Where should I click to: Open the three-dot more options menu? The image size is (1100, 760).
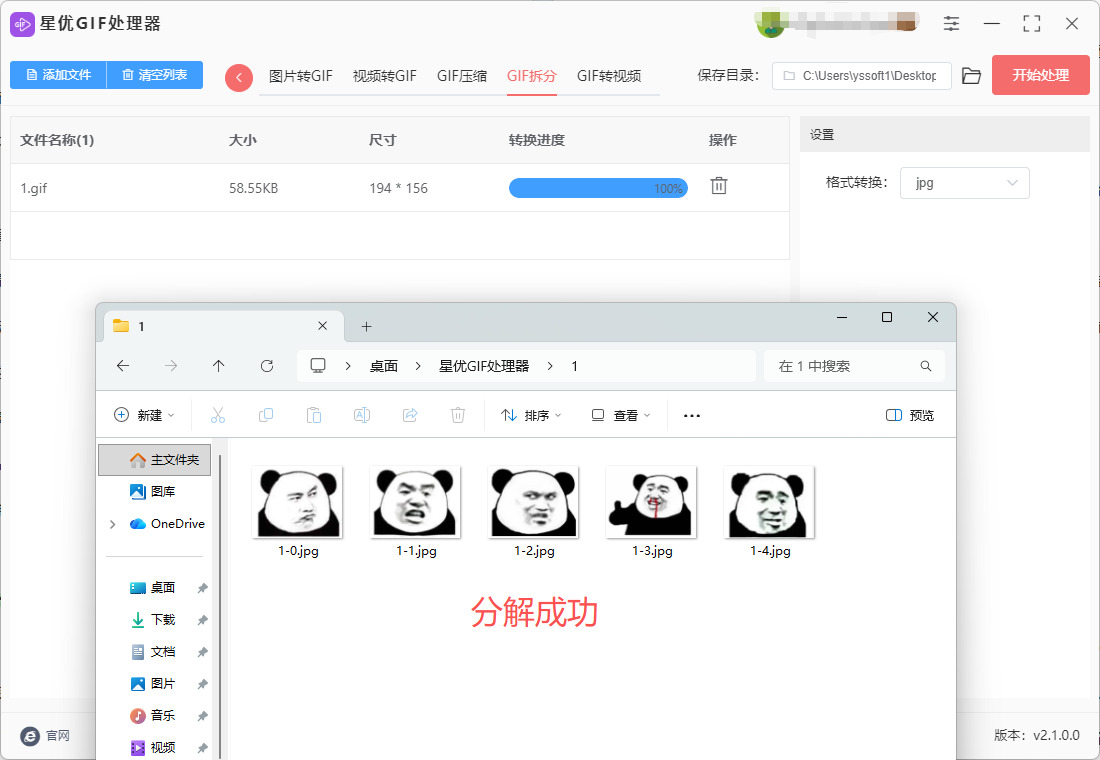coord(692,415)
